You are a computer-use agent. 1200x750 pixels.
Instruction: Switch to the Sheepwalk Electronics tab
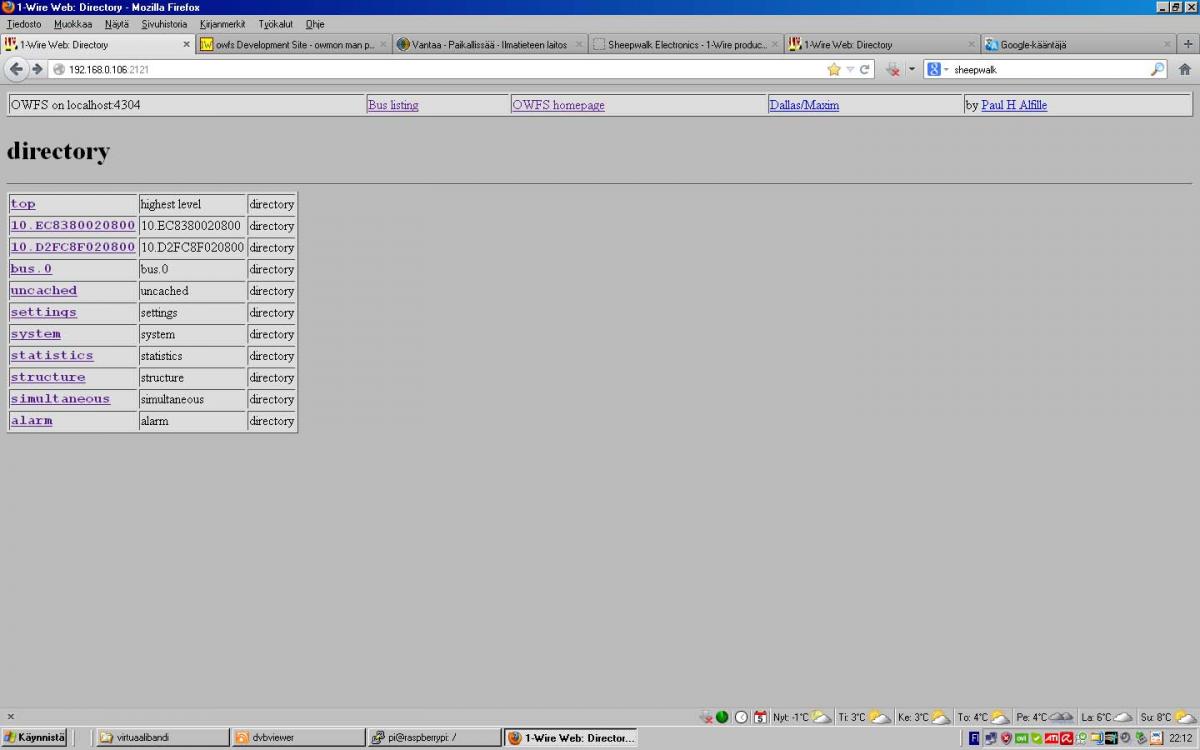(685, 44)
